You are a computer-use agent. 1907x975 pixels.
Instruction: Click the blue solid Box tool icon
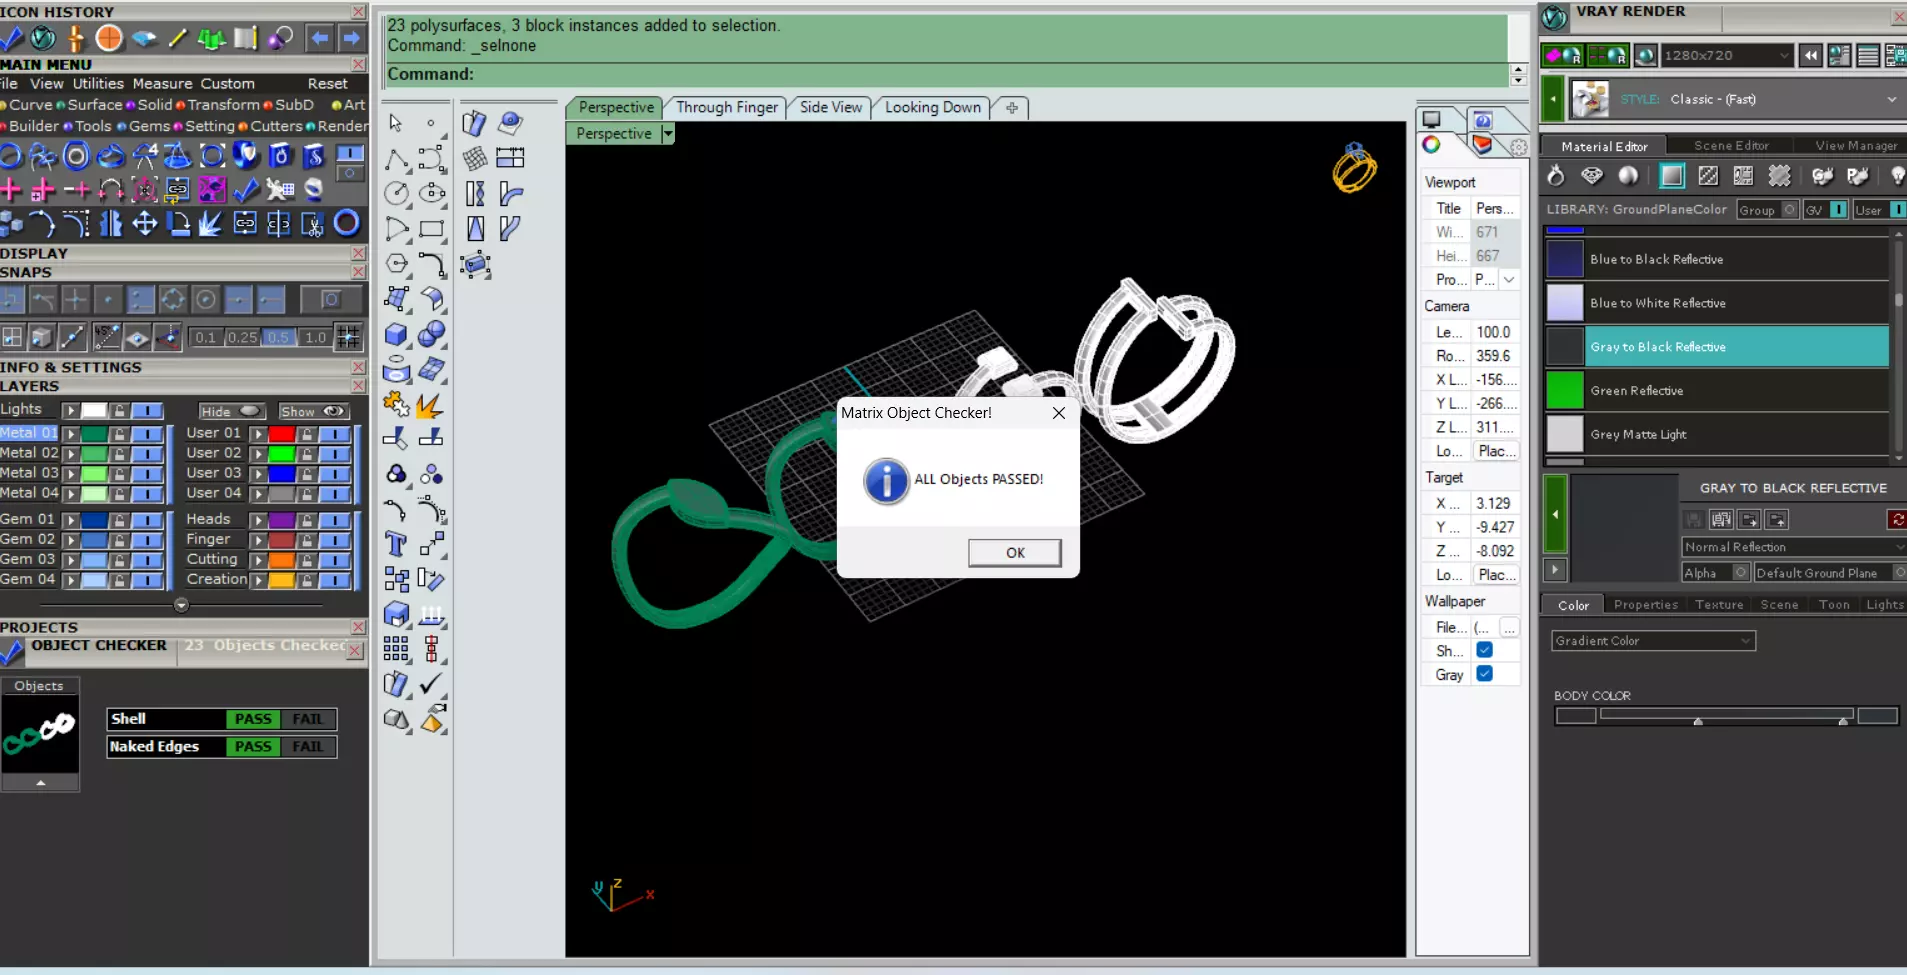[396, 334]
